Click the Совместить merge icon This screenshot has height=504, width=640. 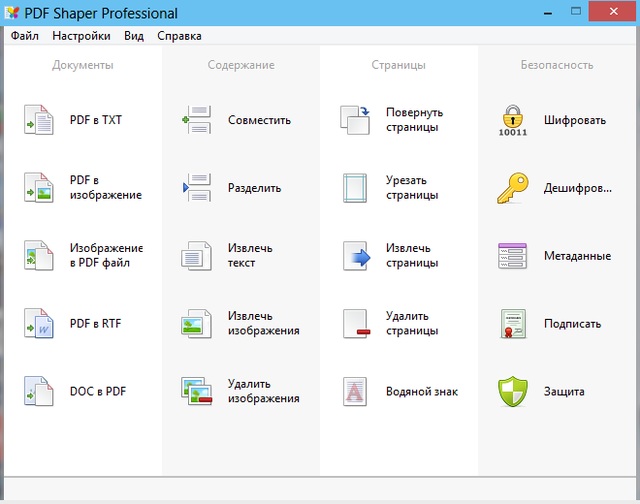tap(197, 120)
